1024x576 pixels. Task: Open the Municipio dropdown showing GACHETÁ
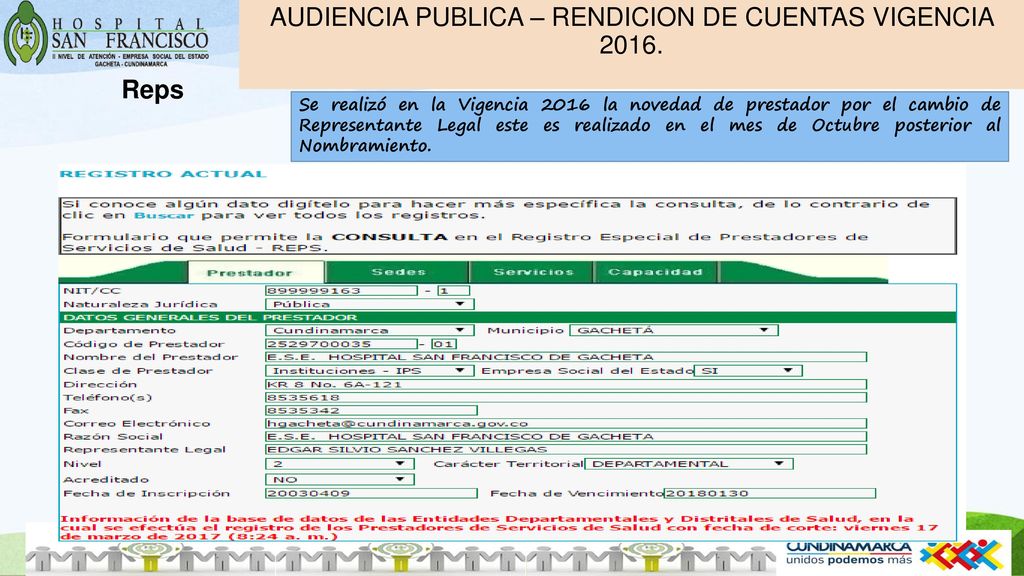pos(673,330)
